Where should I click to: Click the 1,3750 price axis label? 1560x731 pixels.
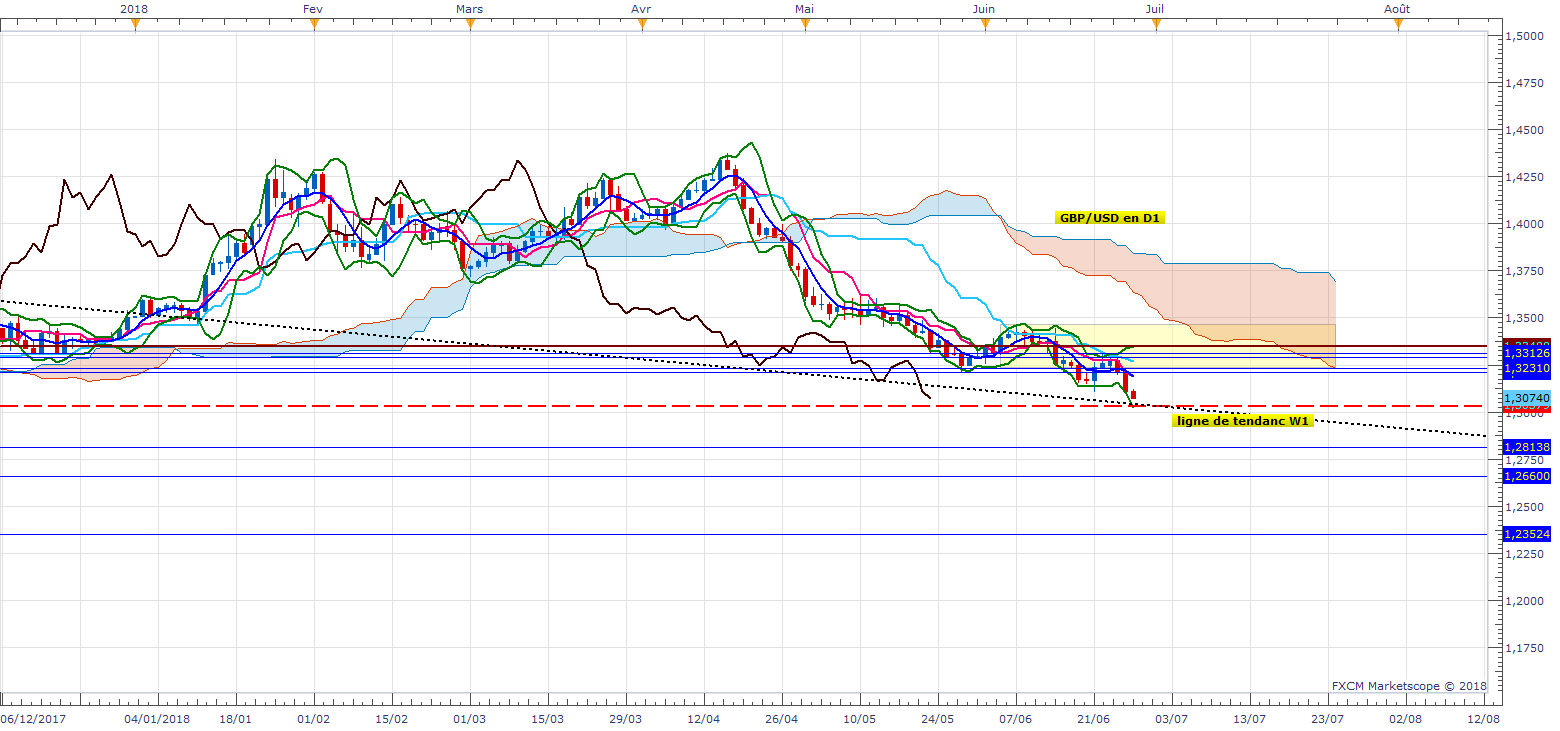click(x=1526, y=271)
